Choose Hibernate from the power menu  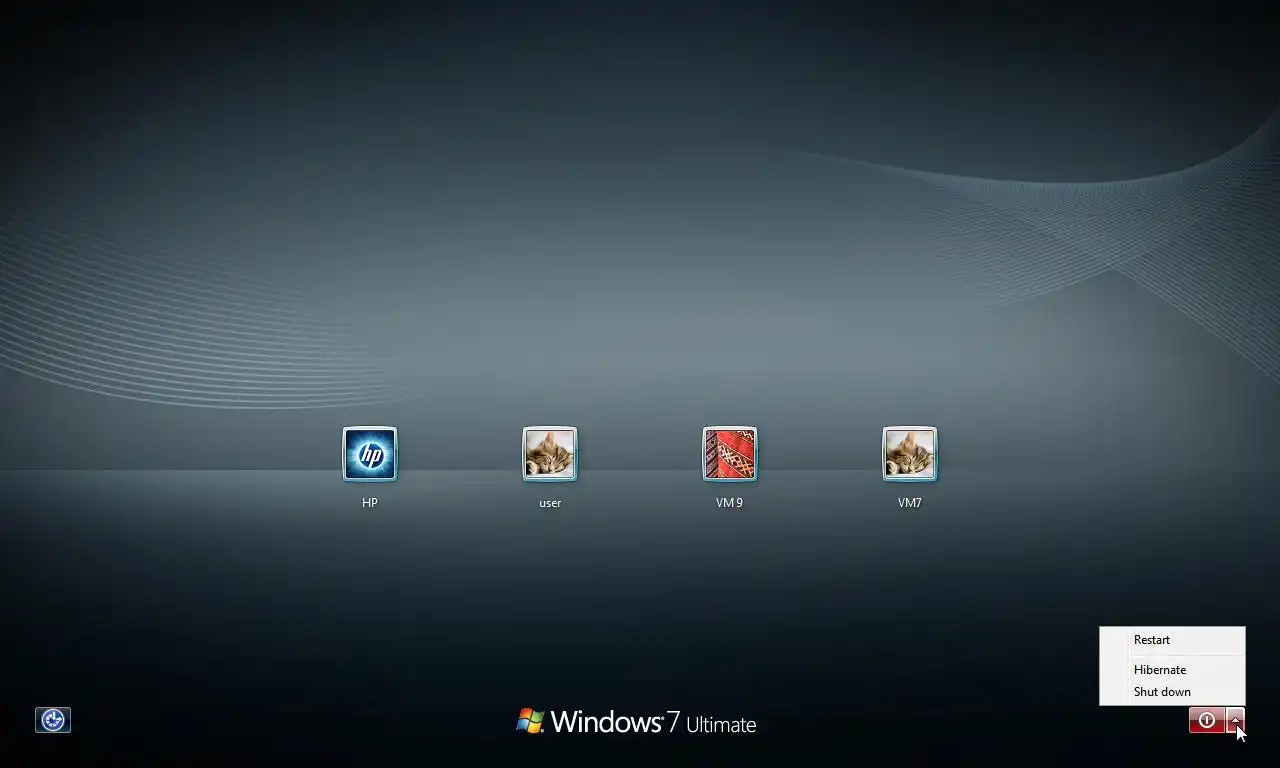(1172, 670)
